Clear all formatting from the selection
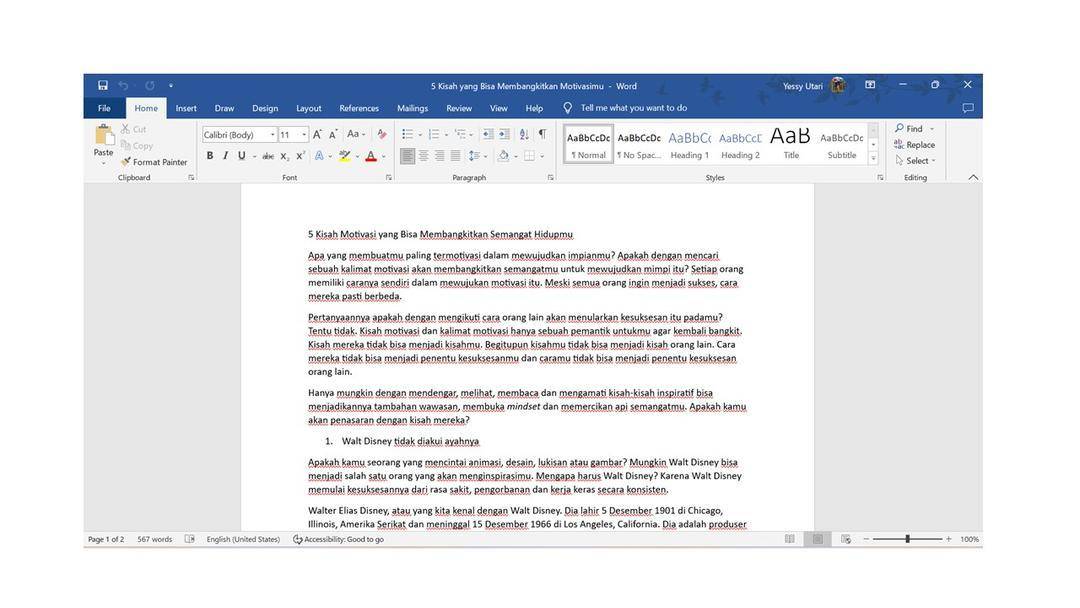The width and height of the screenshot is (1080, 608). point(382,134)
